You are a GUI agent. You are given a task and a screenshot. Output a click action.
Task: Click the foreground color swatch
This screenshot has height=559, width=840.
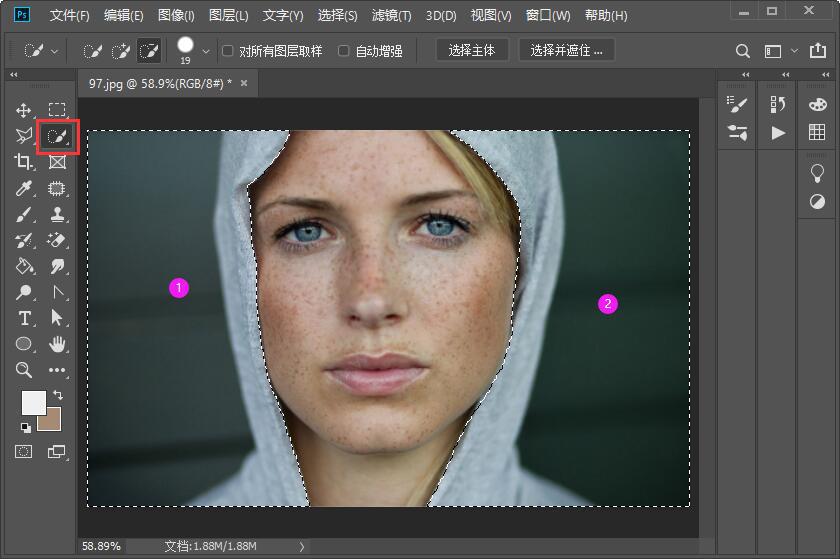click(33, 402)
